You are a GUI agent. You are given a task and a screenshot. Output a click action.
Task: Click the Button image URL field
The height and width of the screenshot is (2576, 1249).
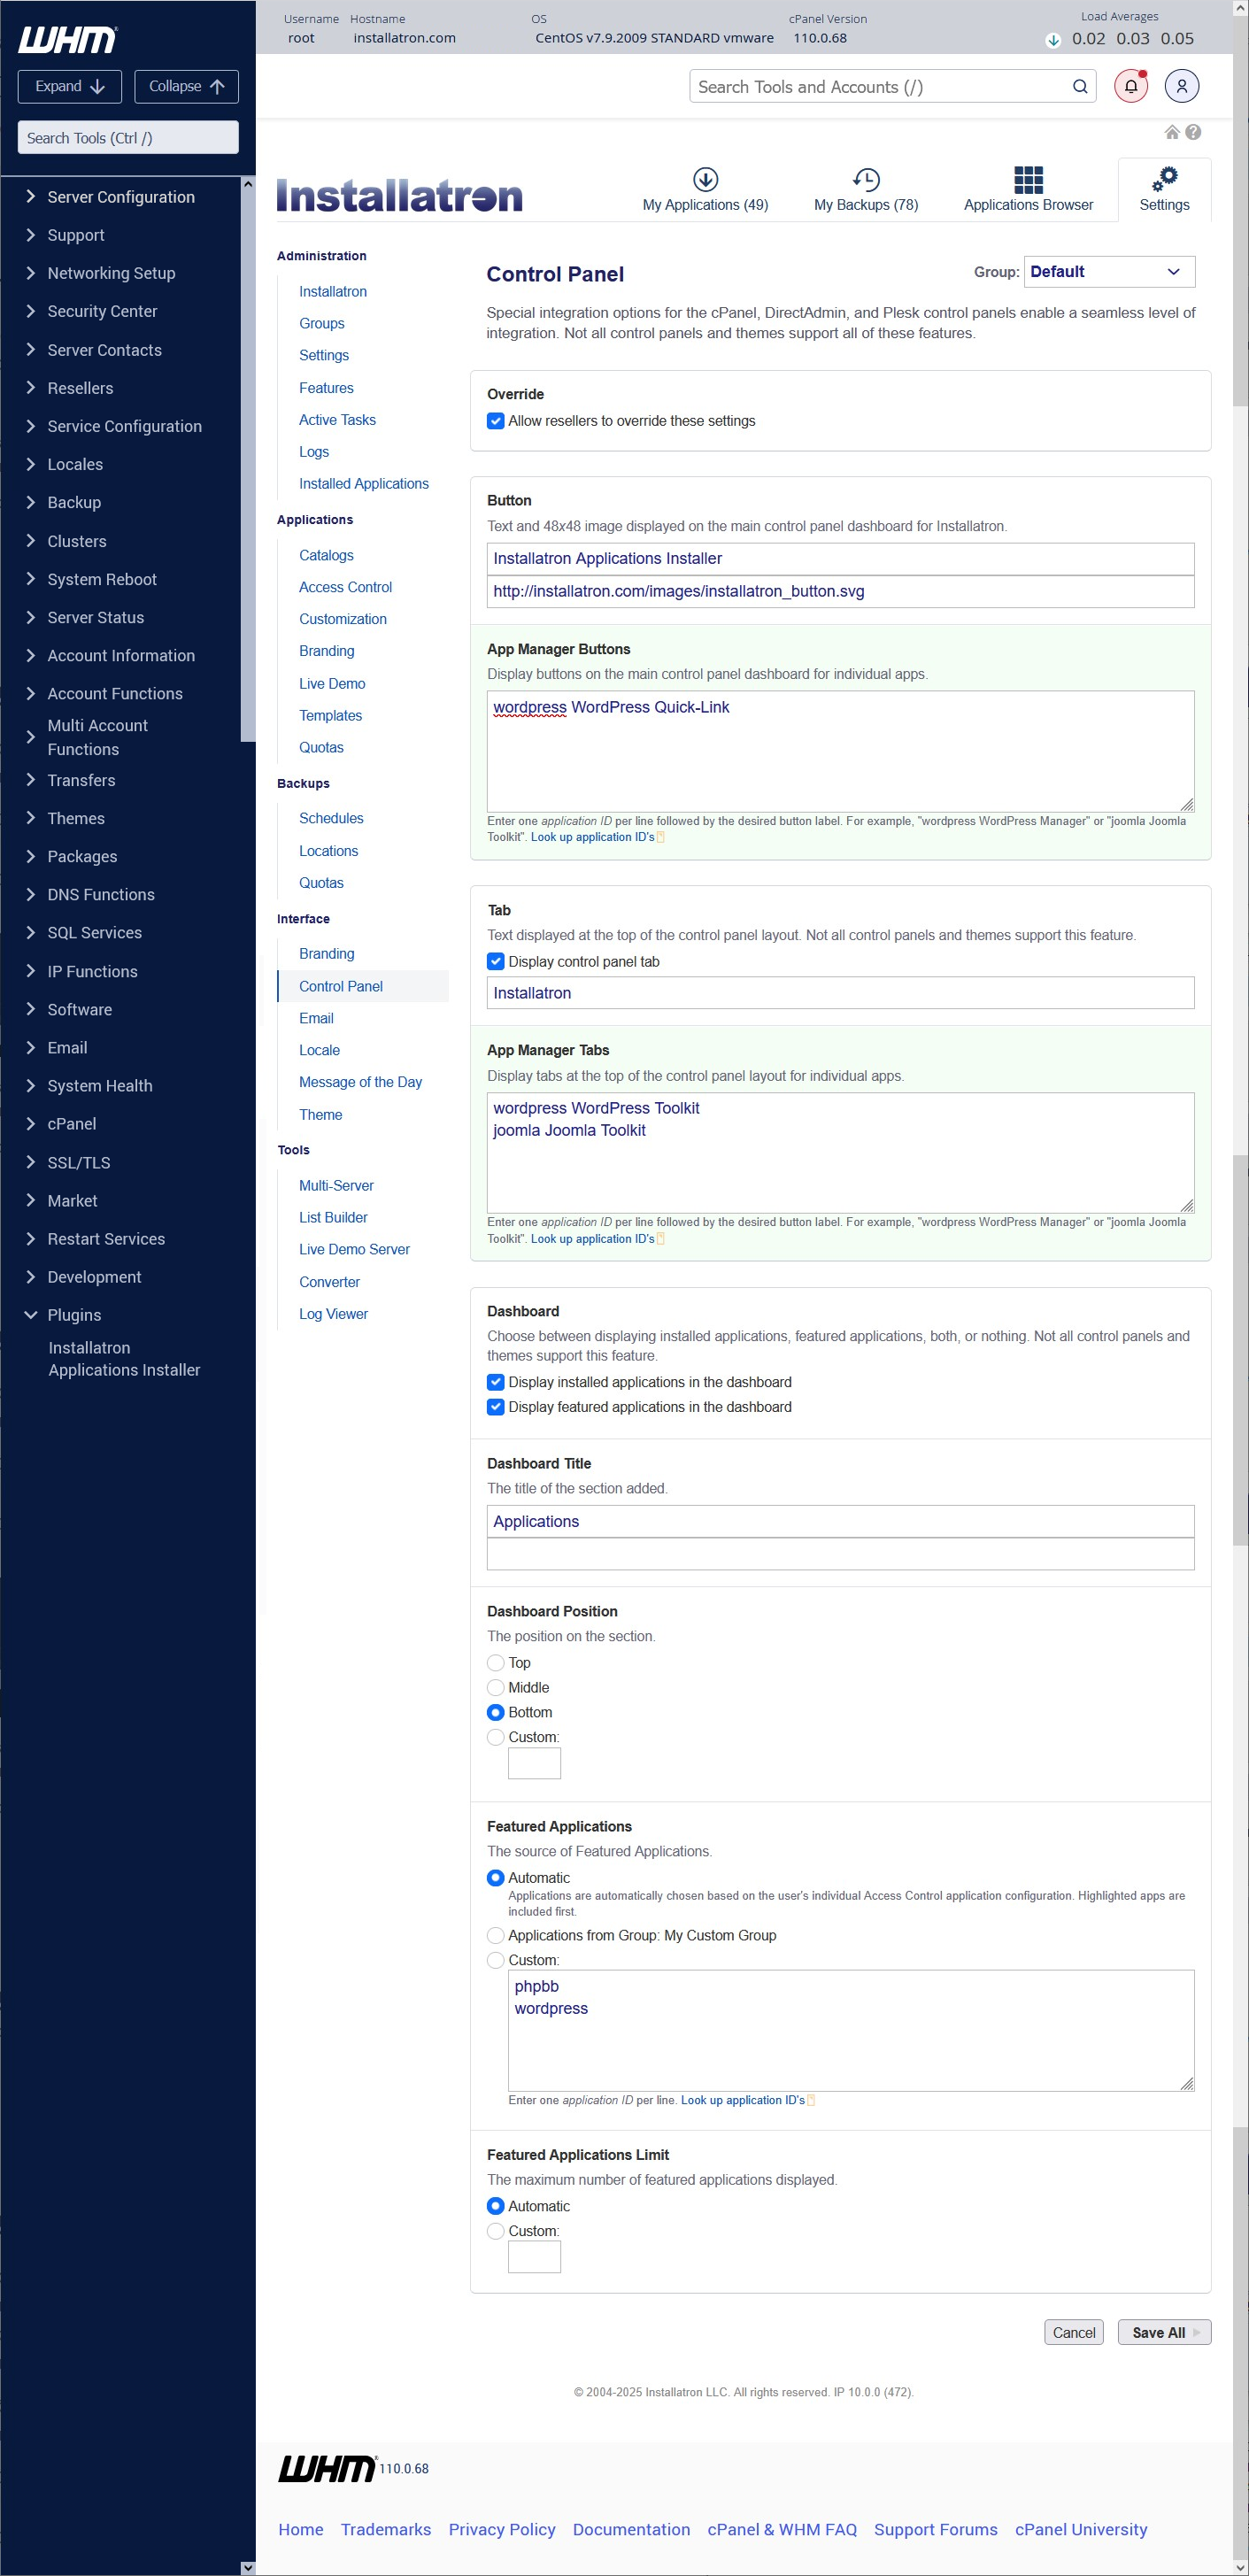click(840, 591)
